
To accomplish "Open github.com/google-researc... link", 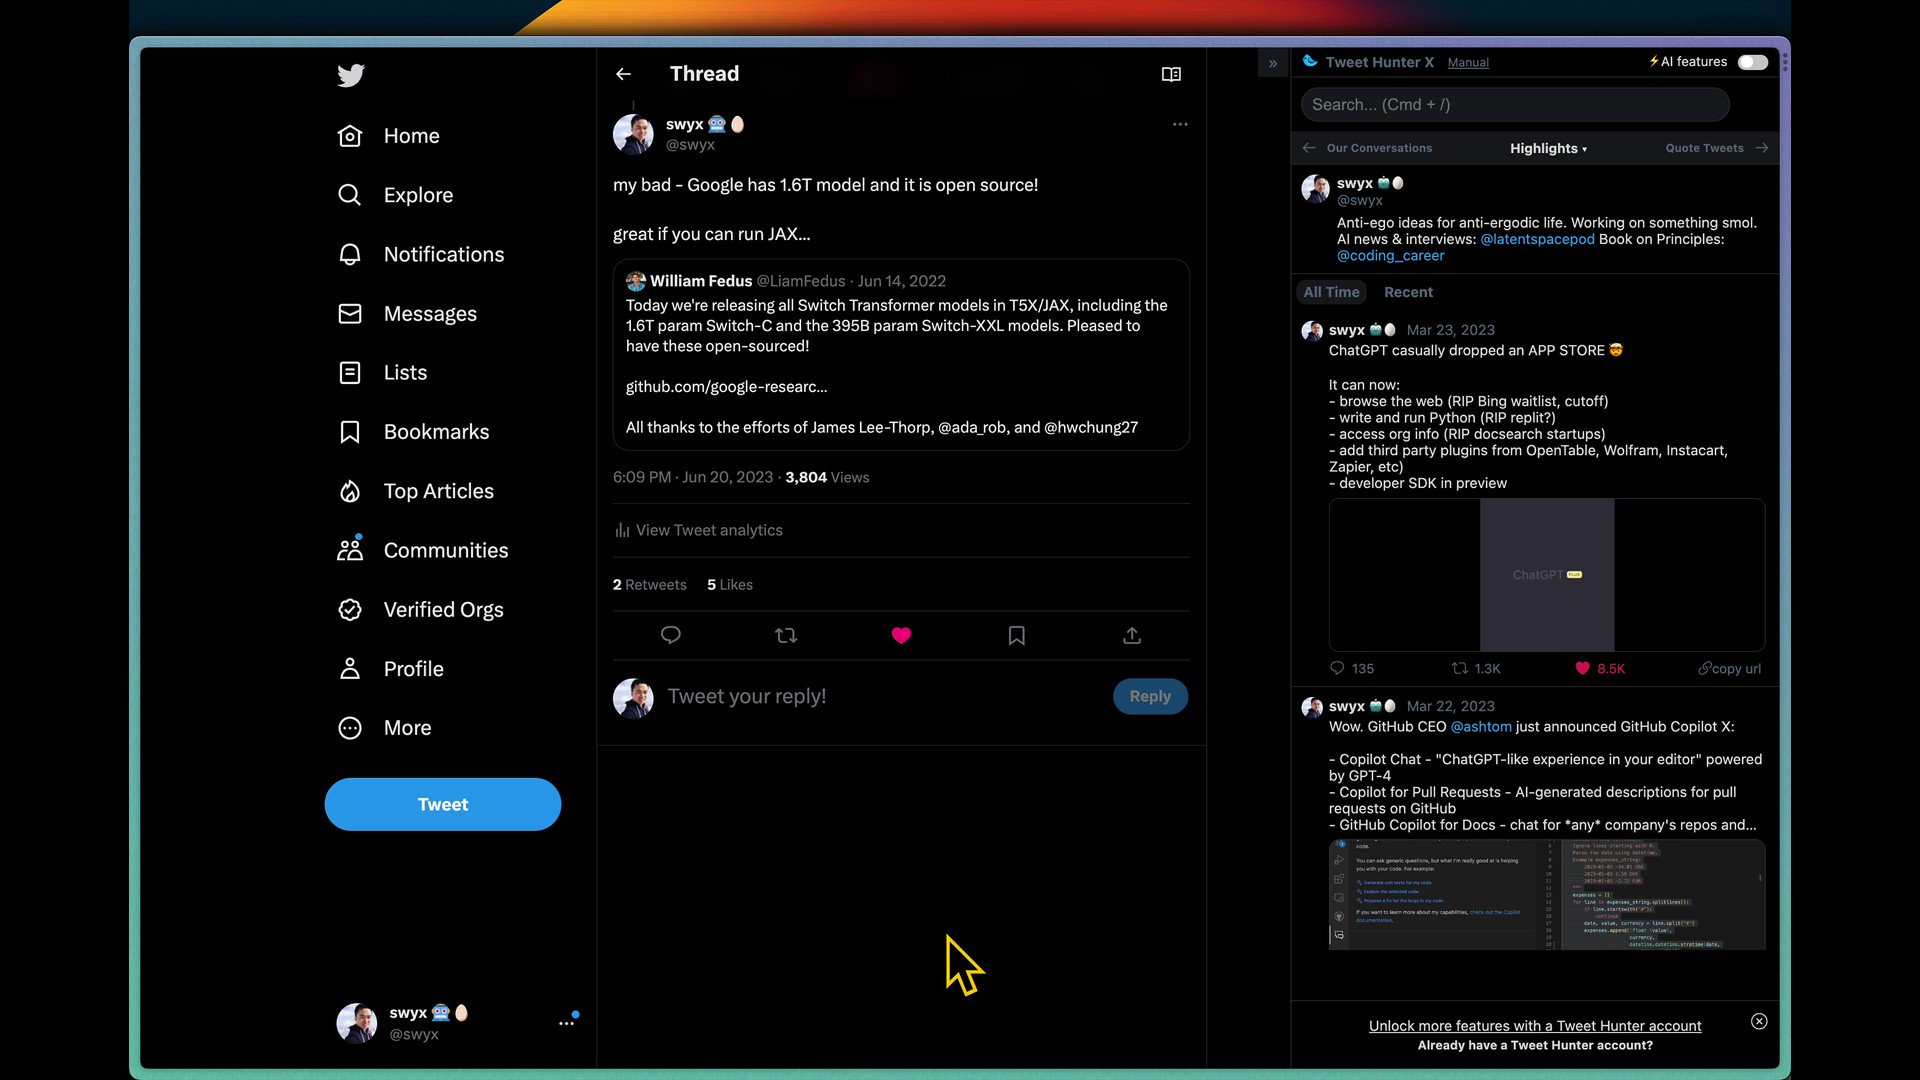I will pos(726,387).
